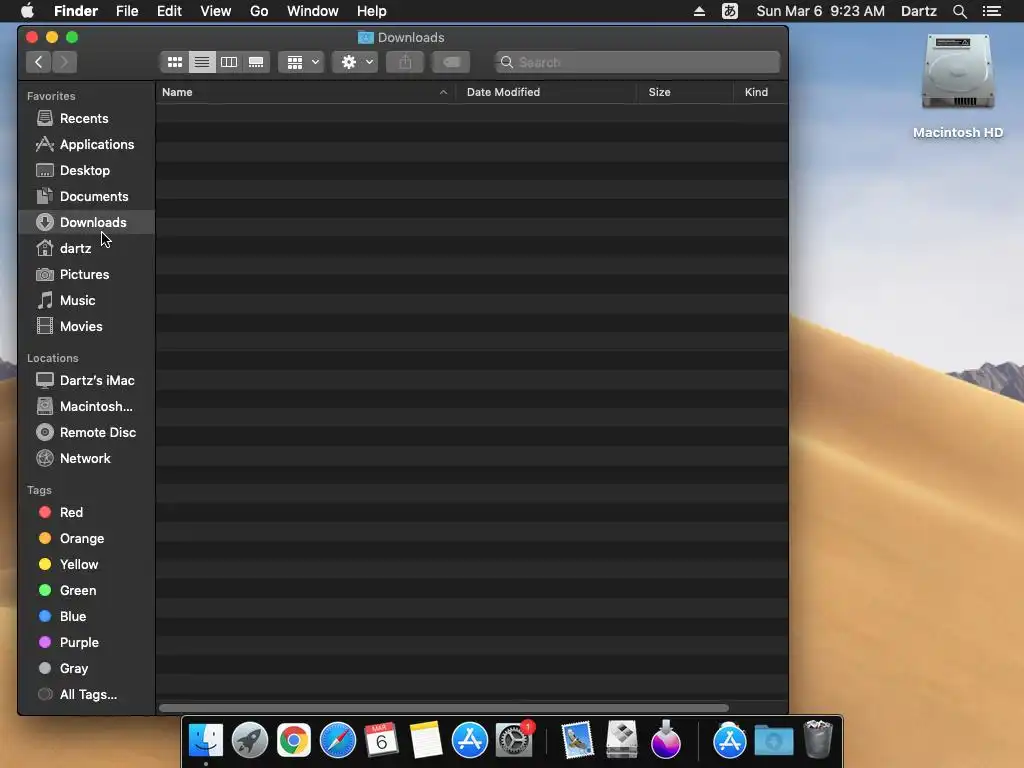
Task: Open Spotlight search in menu bar
Action: pos(959,11)
